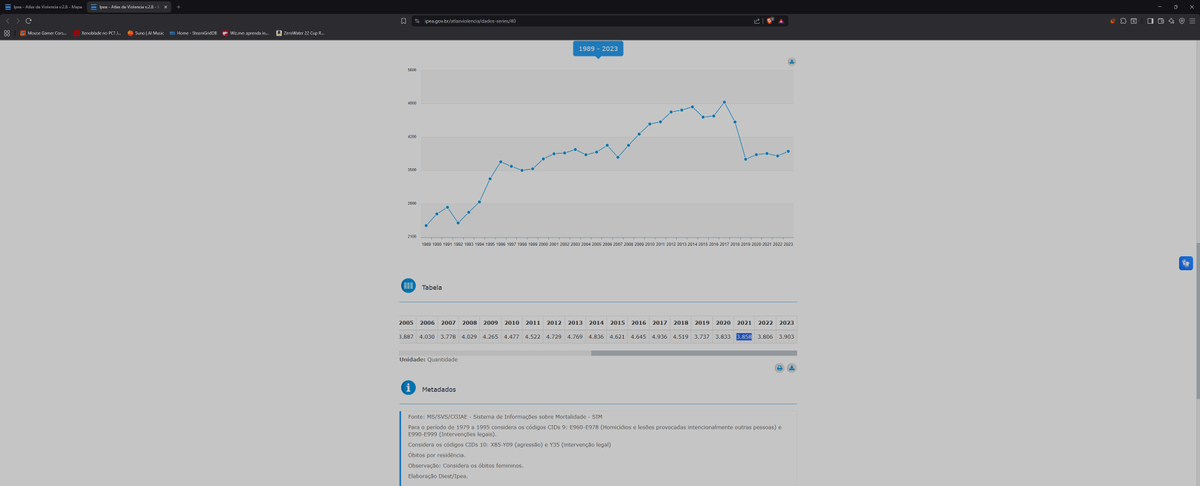
Task: Open 'Mouse Gamer Cors...' bookmark
Action: pos(43,33)
